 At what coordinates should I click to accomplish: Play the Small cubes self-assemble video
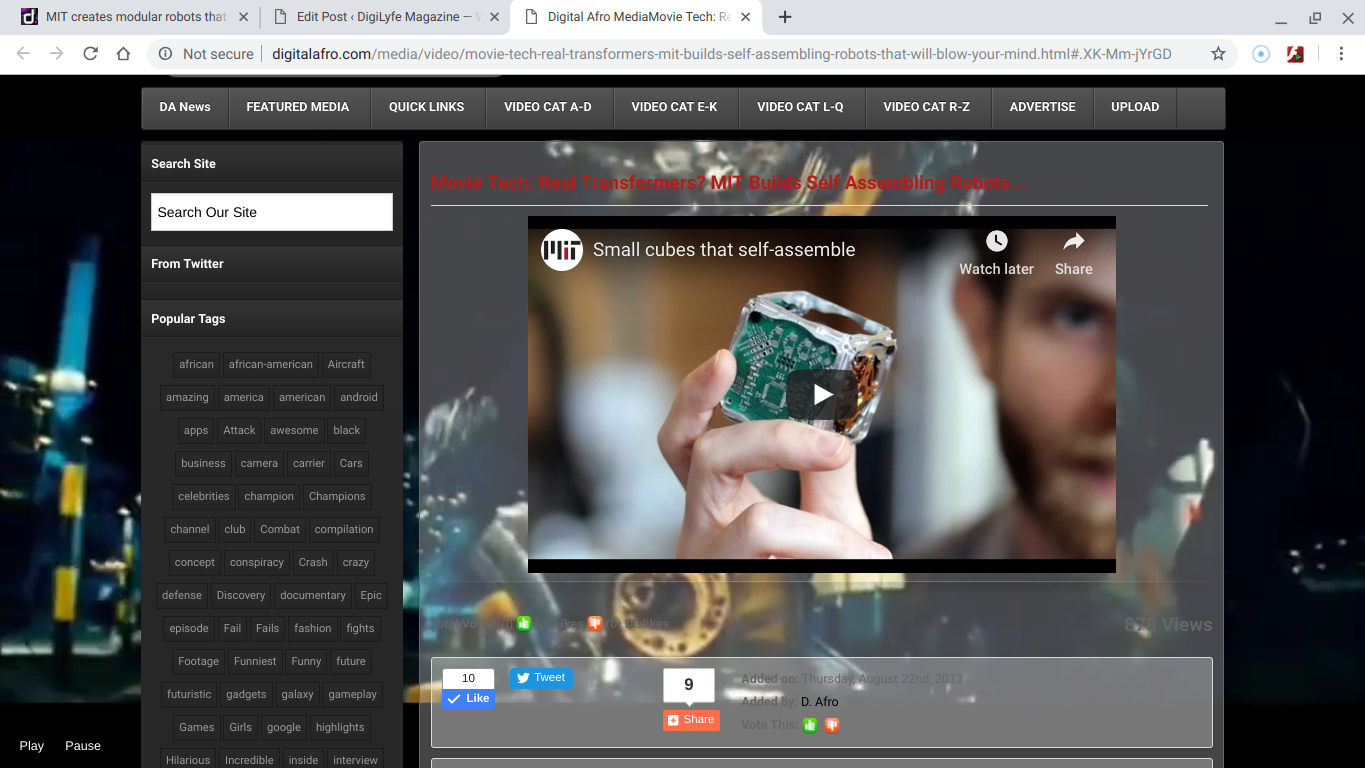(x=822, y=394)
